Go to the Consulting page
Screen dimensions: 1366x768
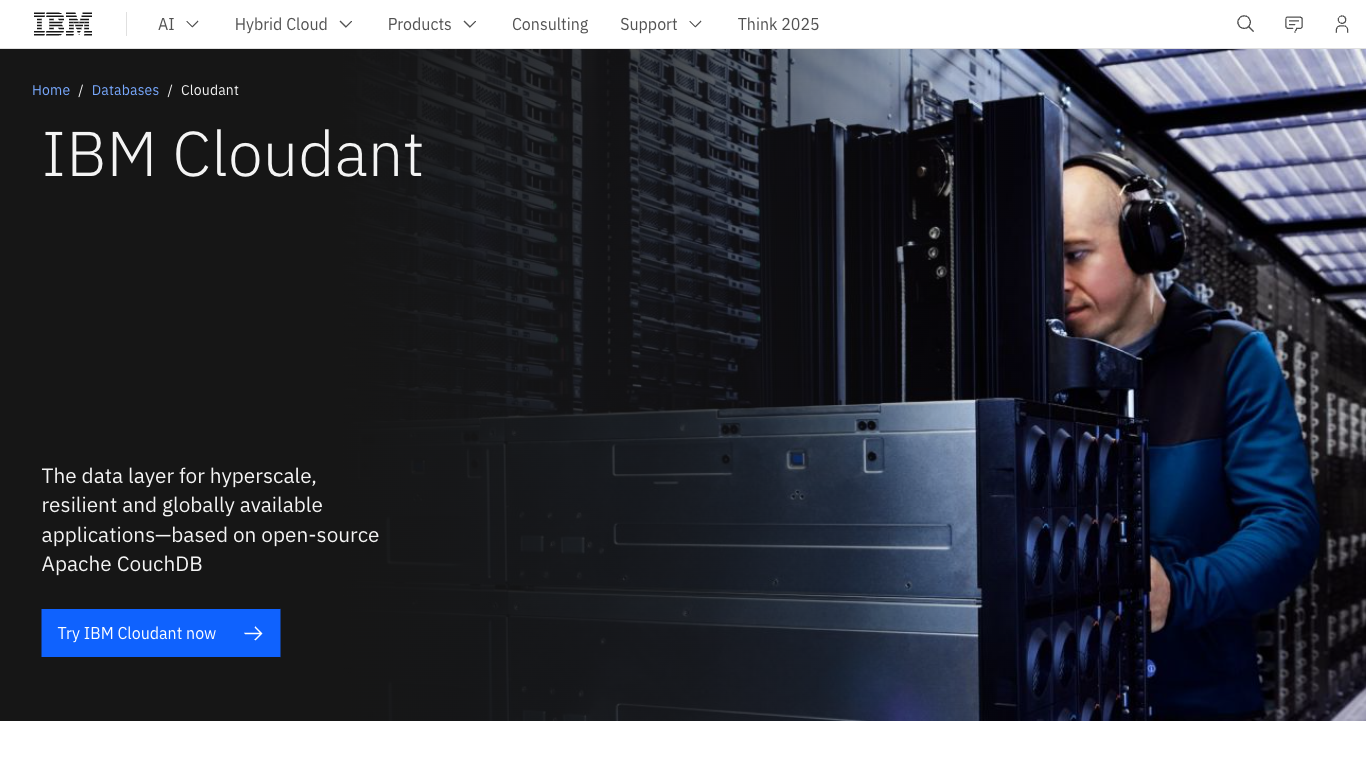point(550,24)
